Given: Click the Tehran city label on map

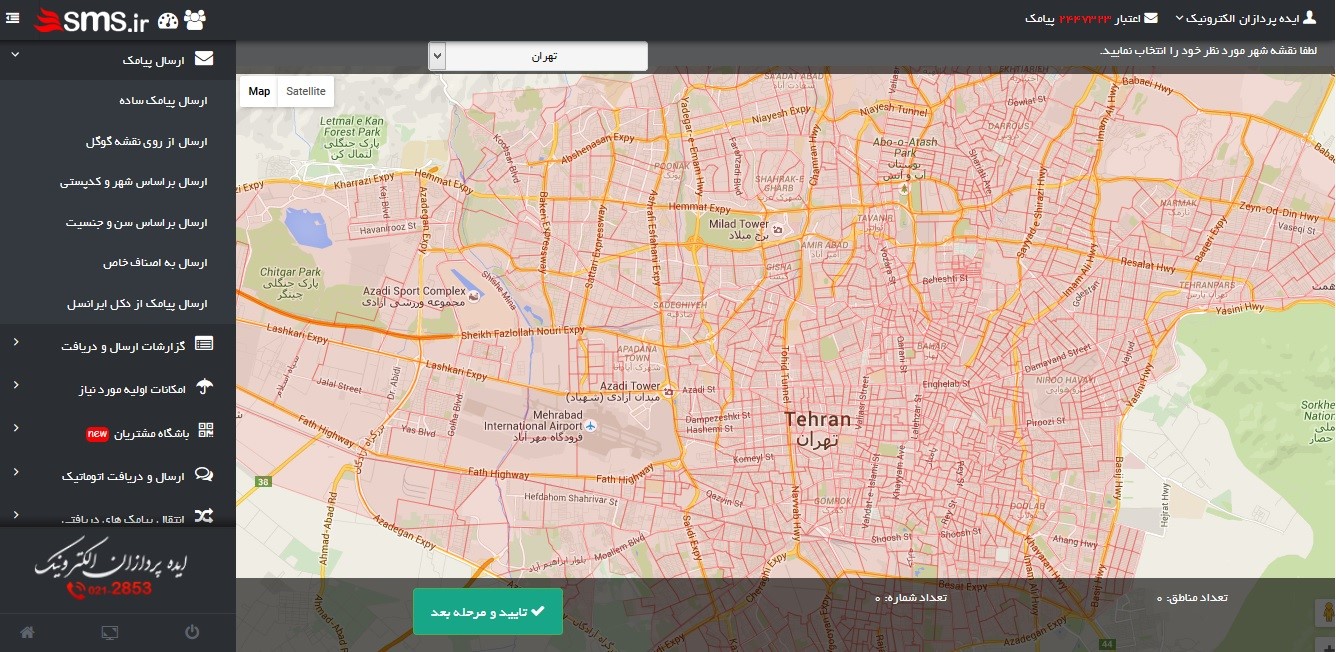Looking at the screenshot, I should click(818, 428).
